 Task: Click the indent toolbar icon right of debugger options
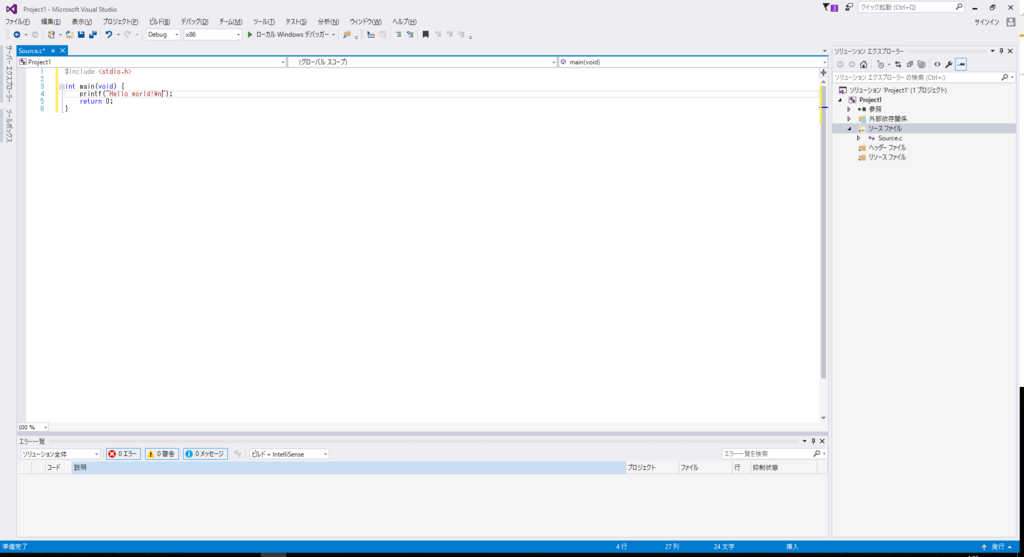(370, 35)
